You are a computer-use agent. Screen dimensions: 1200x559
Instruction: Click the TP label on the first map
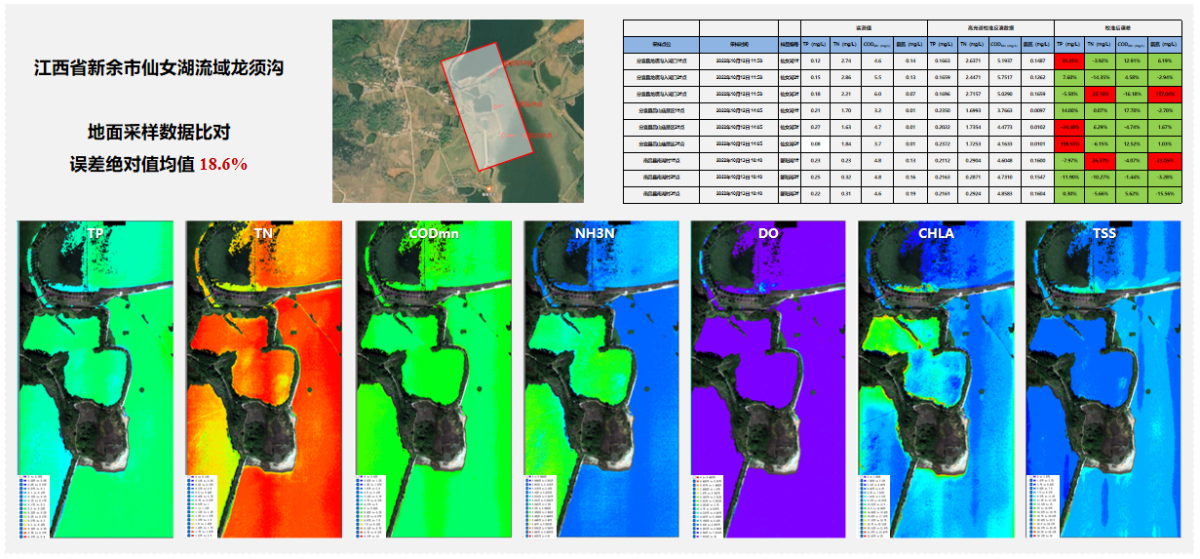(95, 232)
